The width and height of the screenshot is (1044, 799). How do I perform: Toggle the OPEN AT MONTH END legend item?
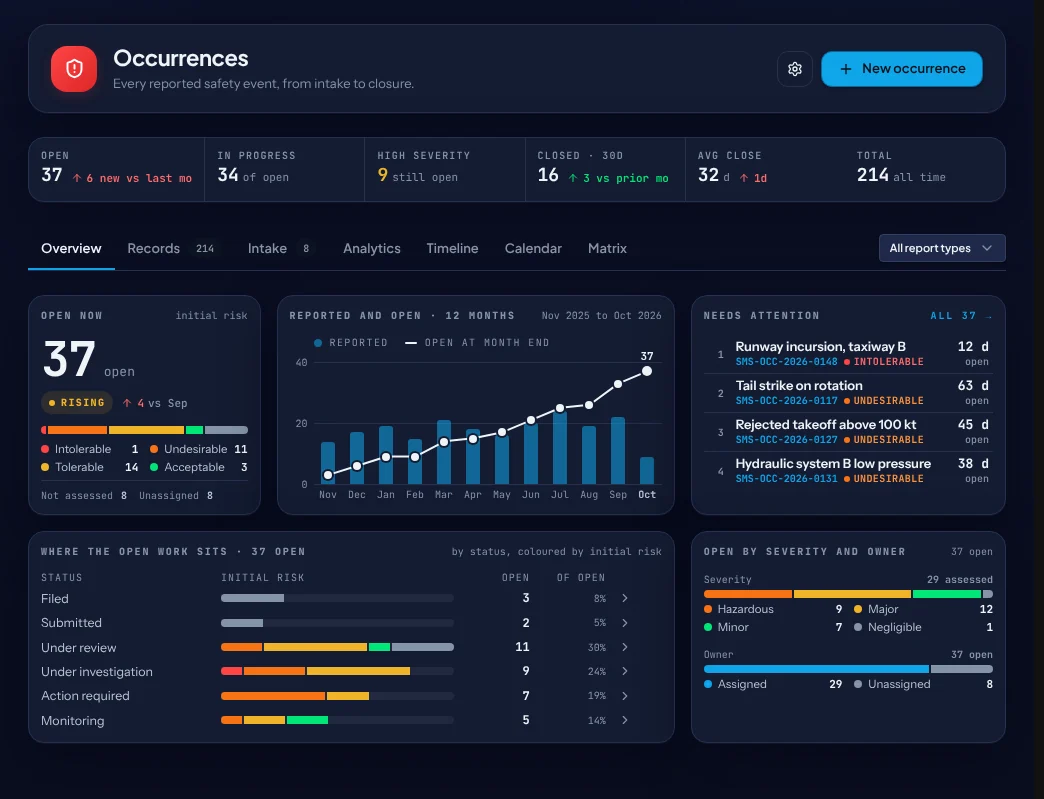[x=477, y=343]
